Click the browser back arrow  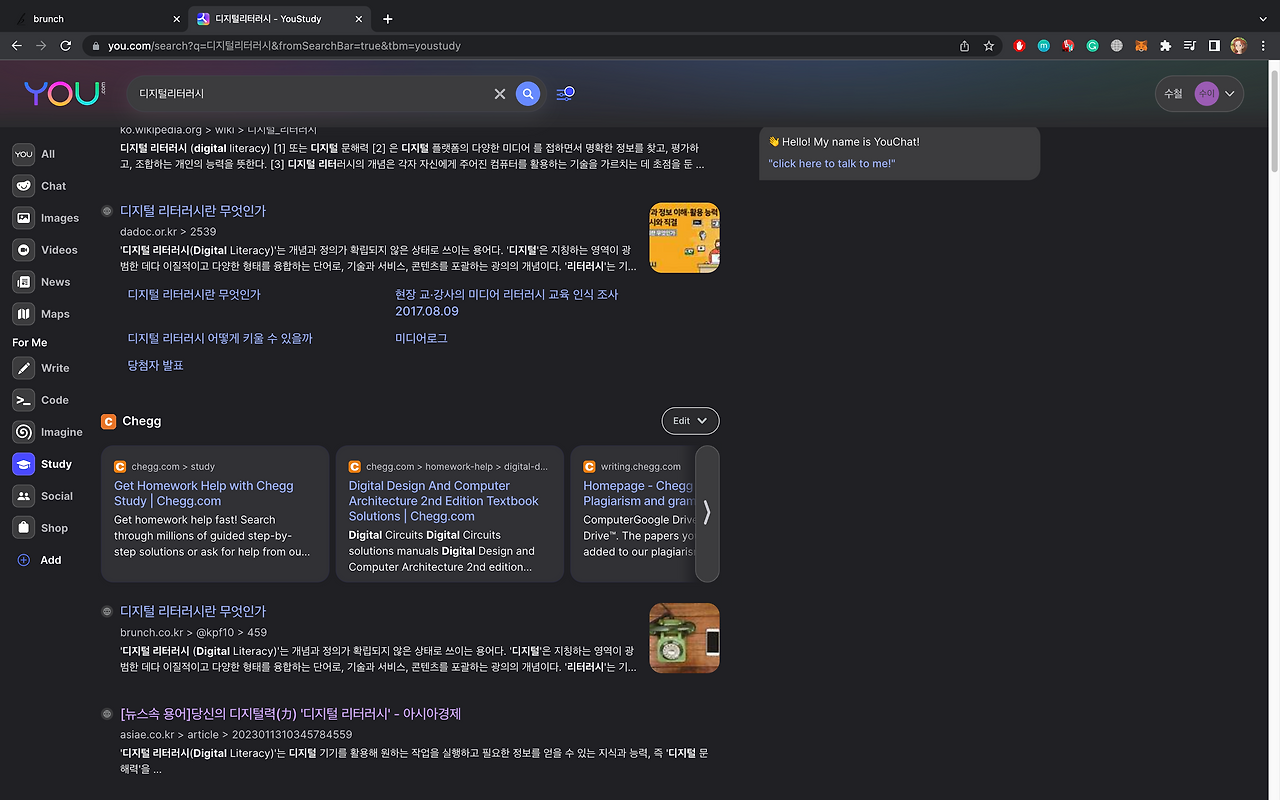click(x=16, y=46)
